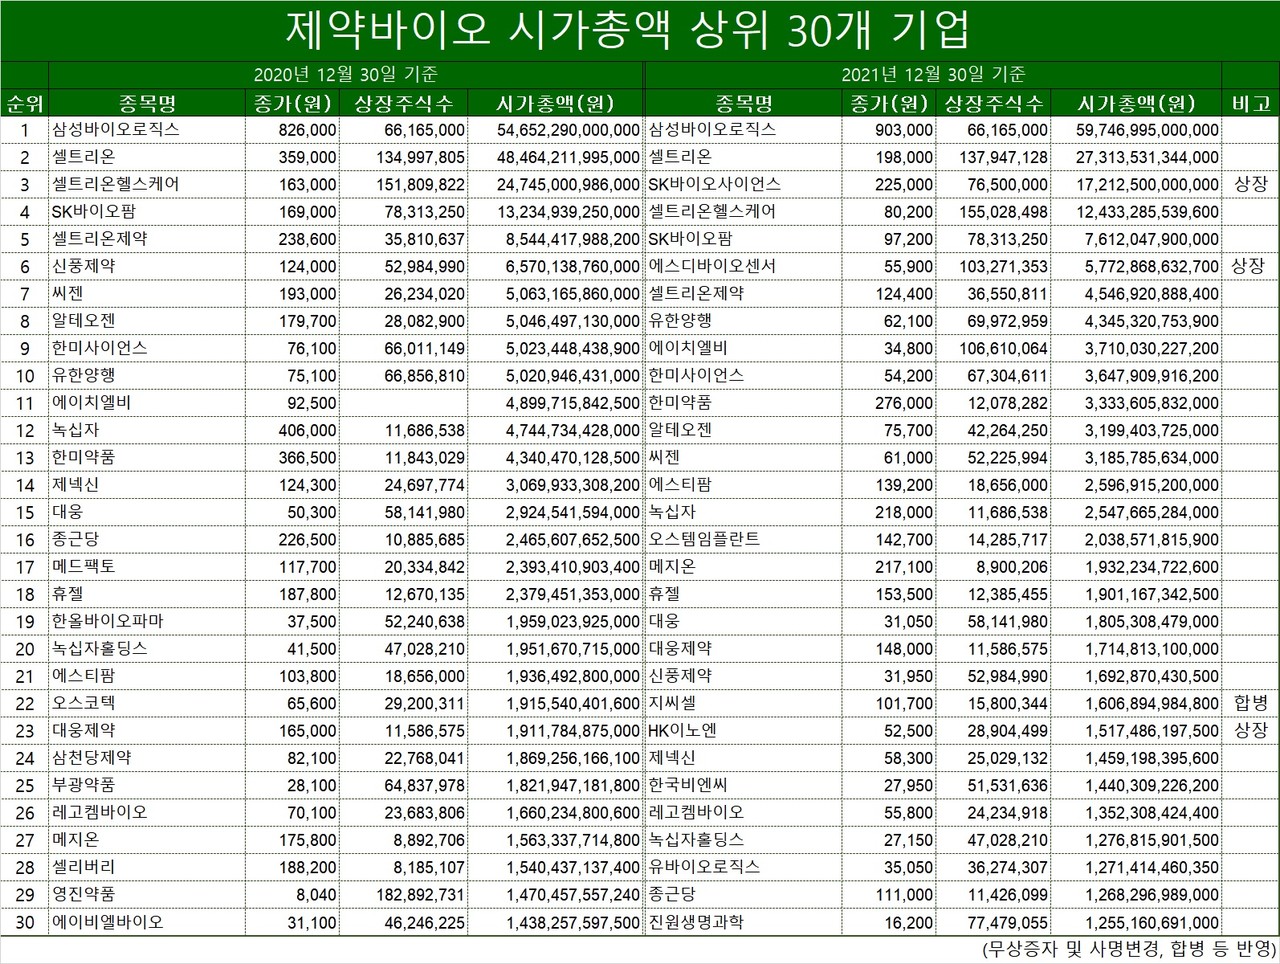The image size is (1280, 964).
Task: Click 합병 note in the 지씨셀 row
Action: (x=1250, y=702)
